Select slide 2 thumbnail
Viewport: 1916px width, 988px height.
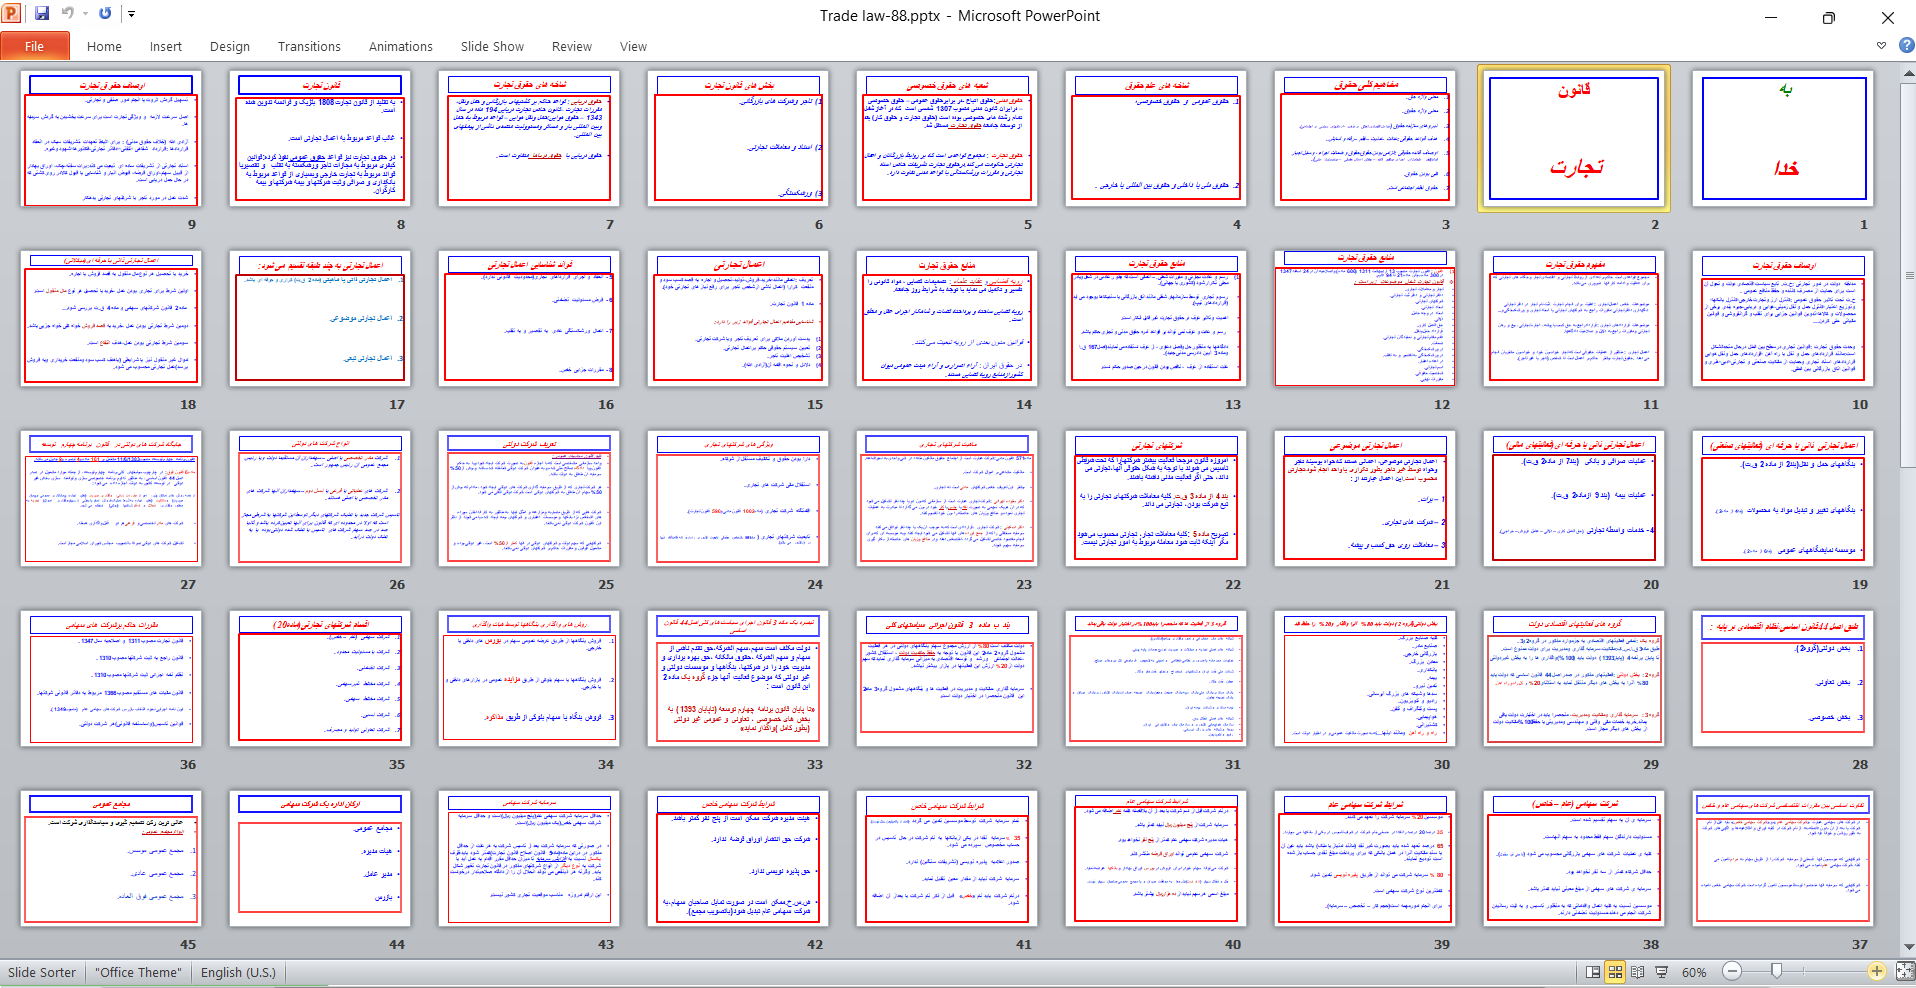(1574, 139)
